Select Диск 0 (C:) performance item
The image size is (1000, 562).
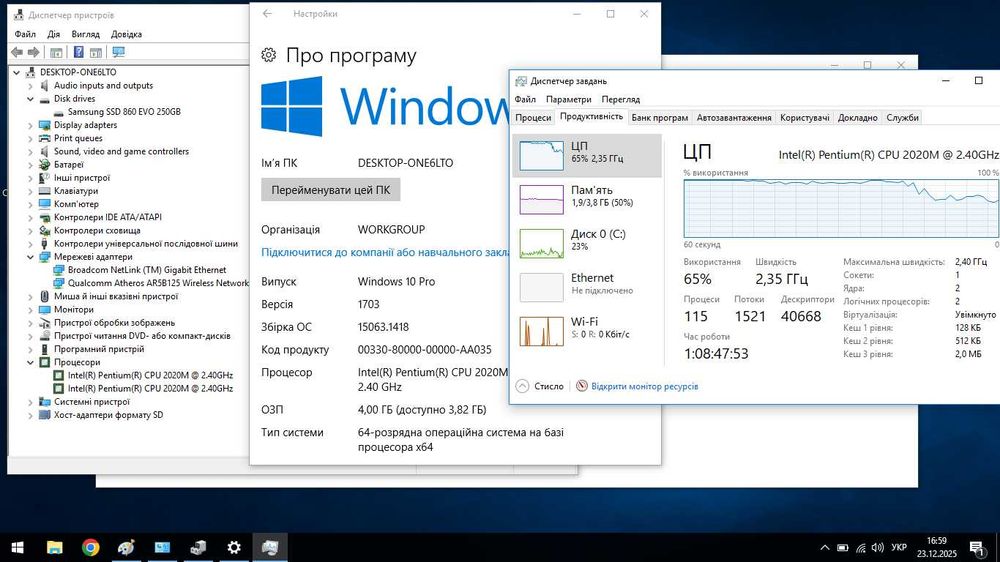587,243
